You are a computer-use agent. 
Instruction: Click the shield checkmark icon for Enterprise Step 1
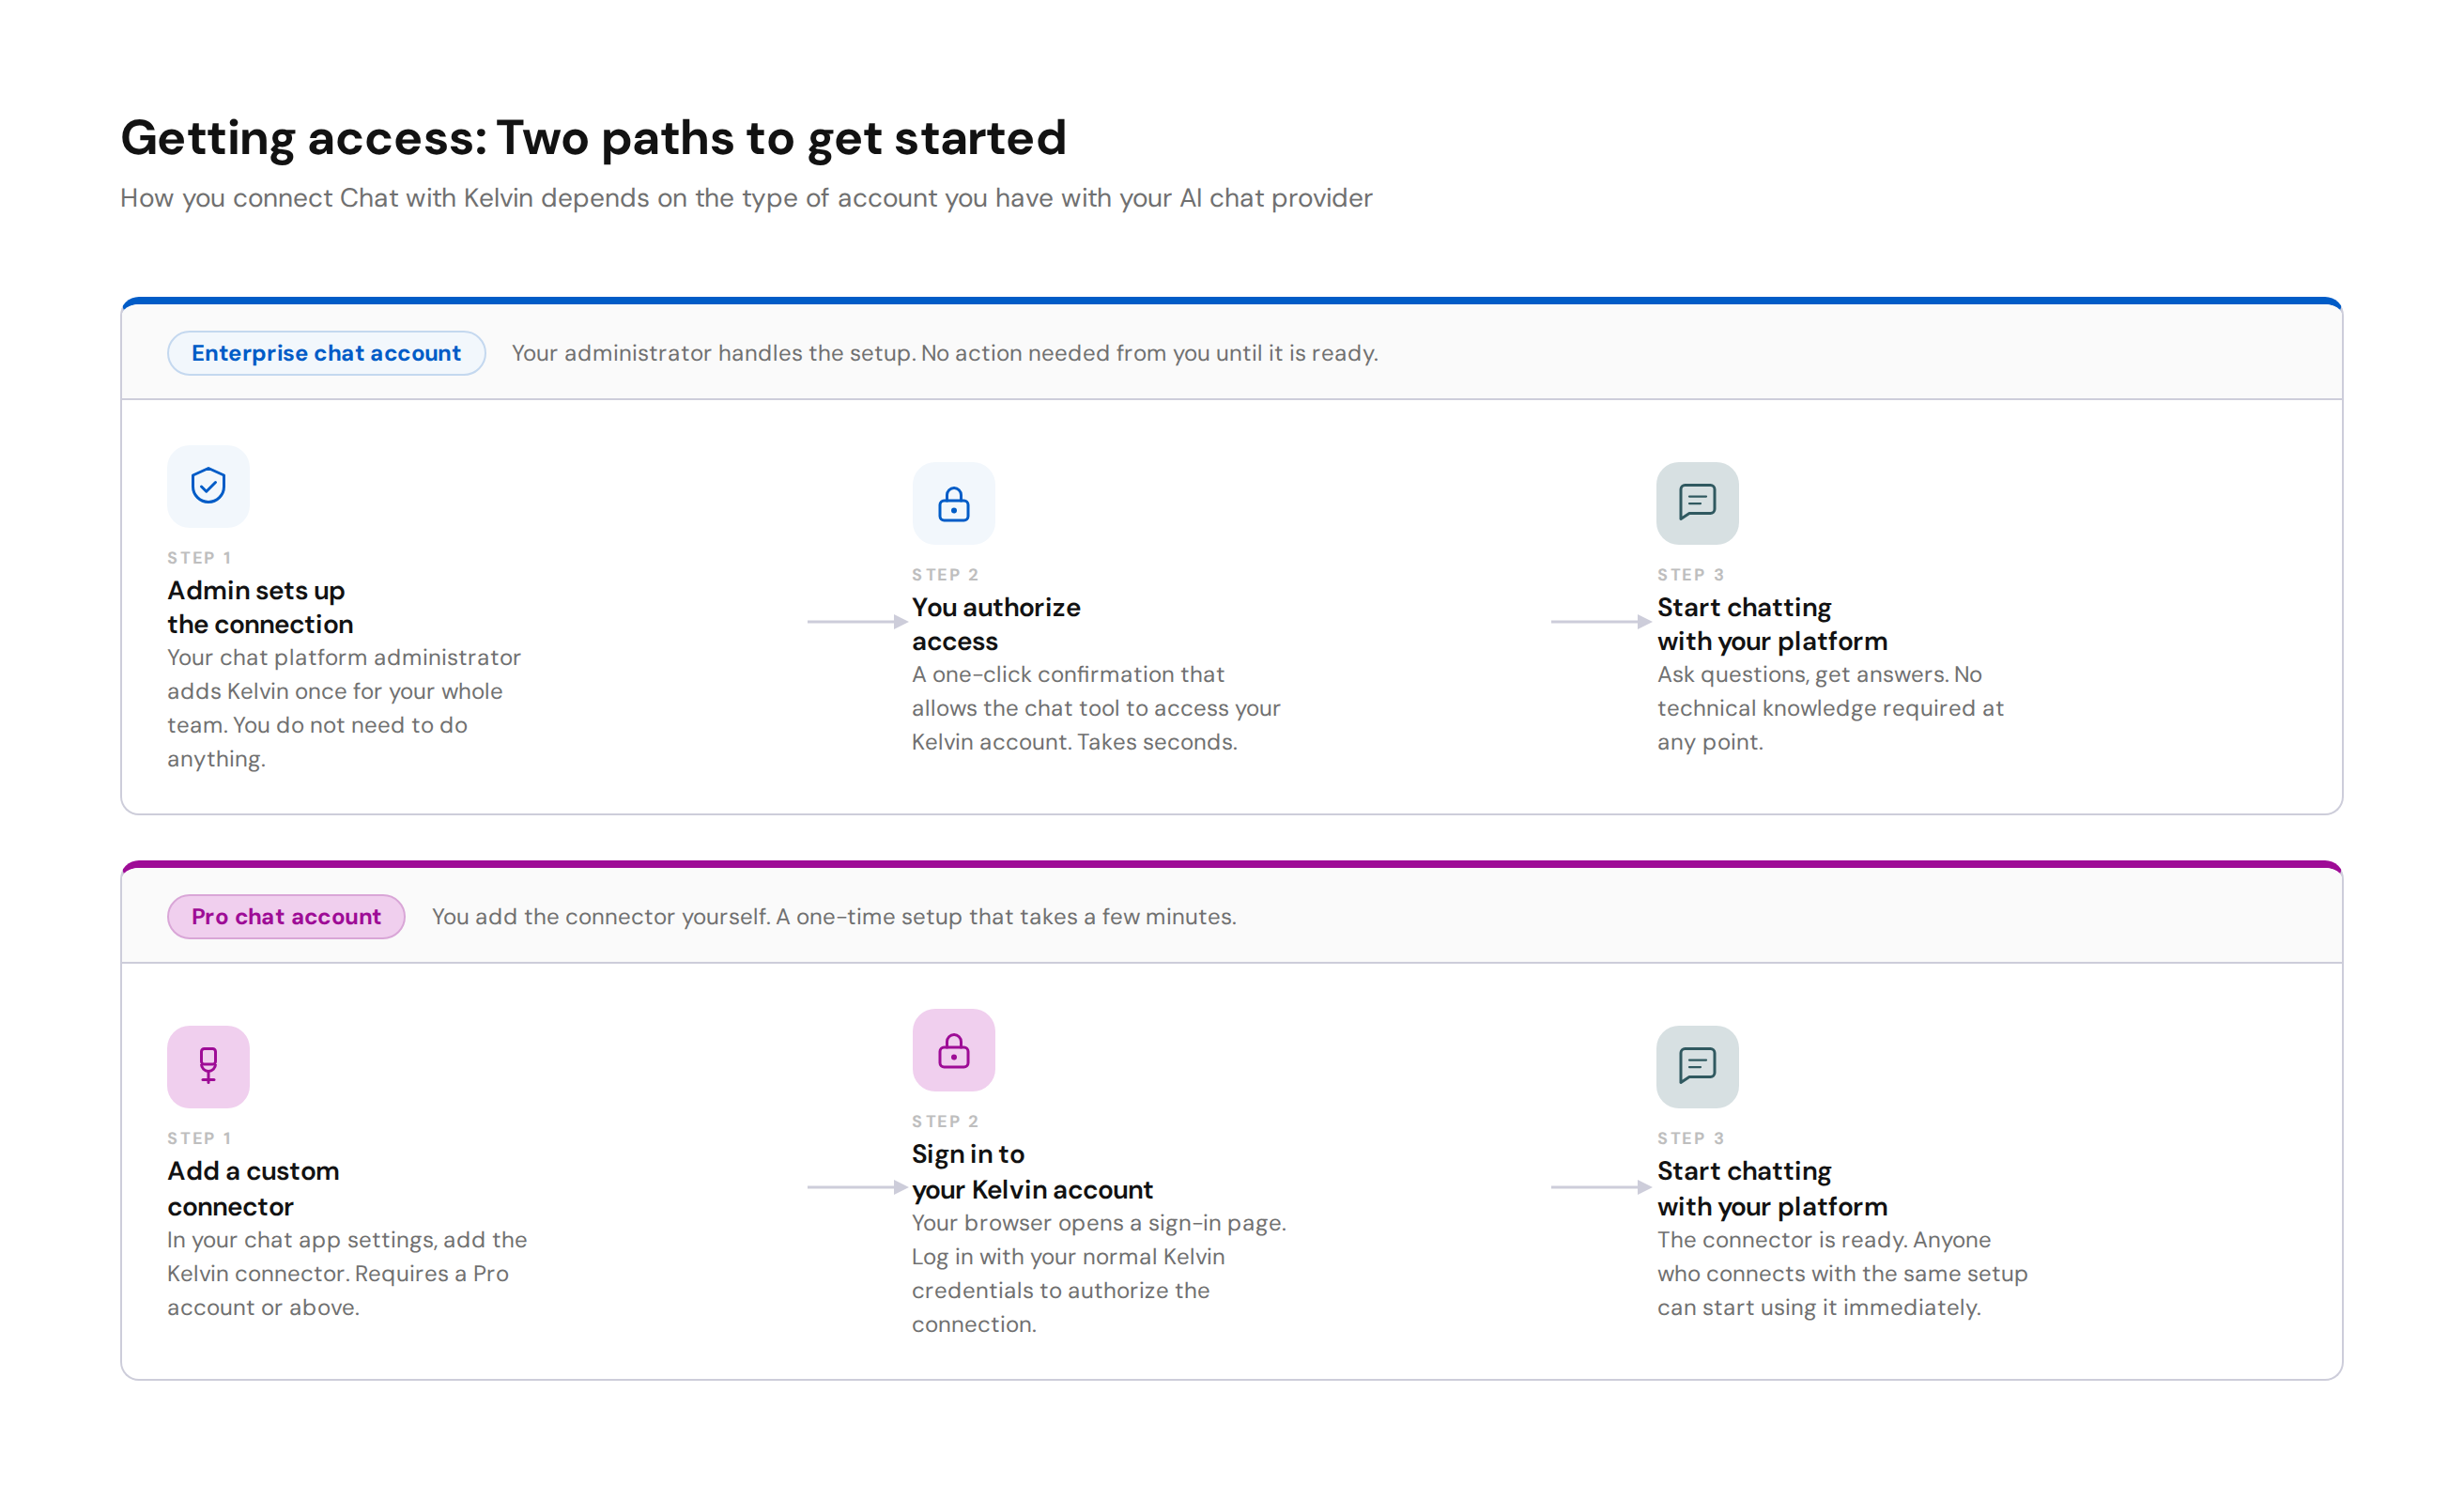pos(208,486)
